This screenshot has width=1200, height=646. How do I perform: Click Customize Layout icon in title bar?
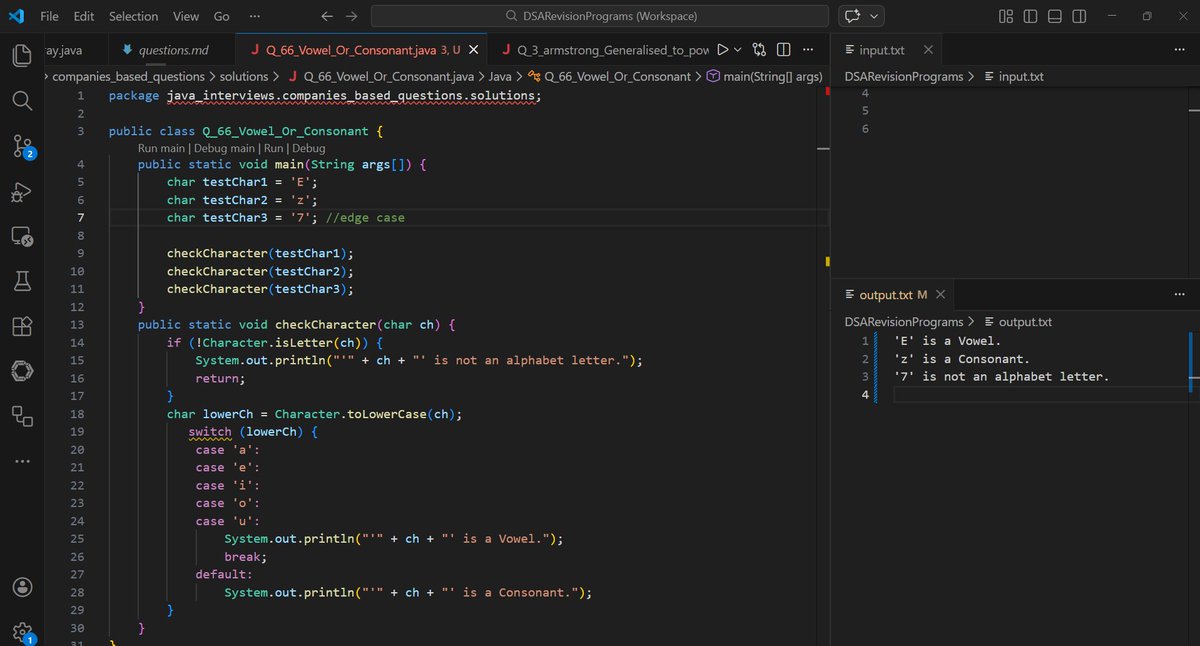pyautogui.click(x=1006, y=16)
